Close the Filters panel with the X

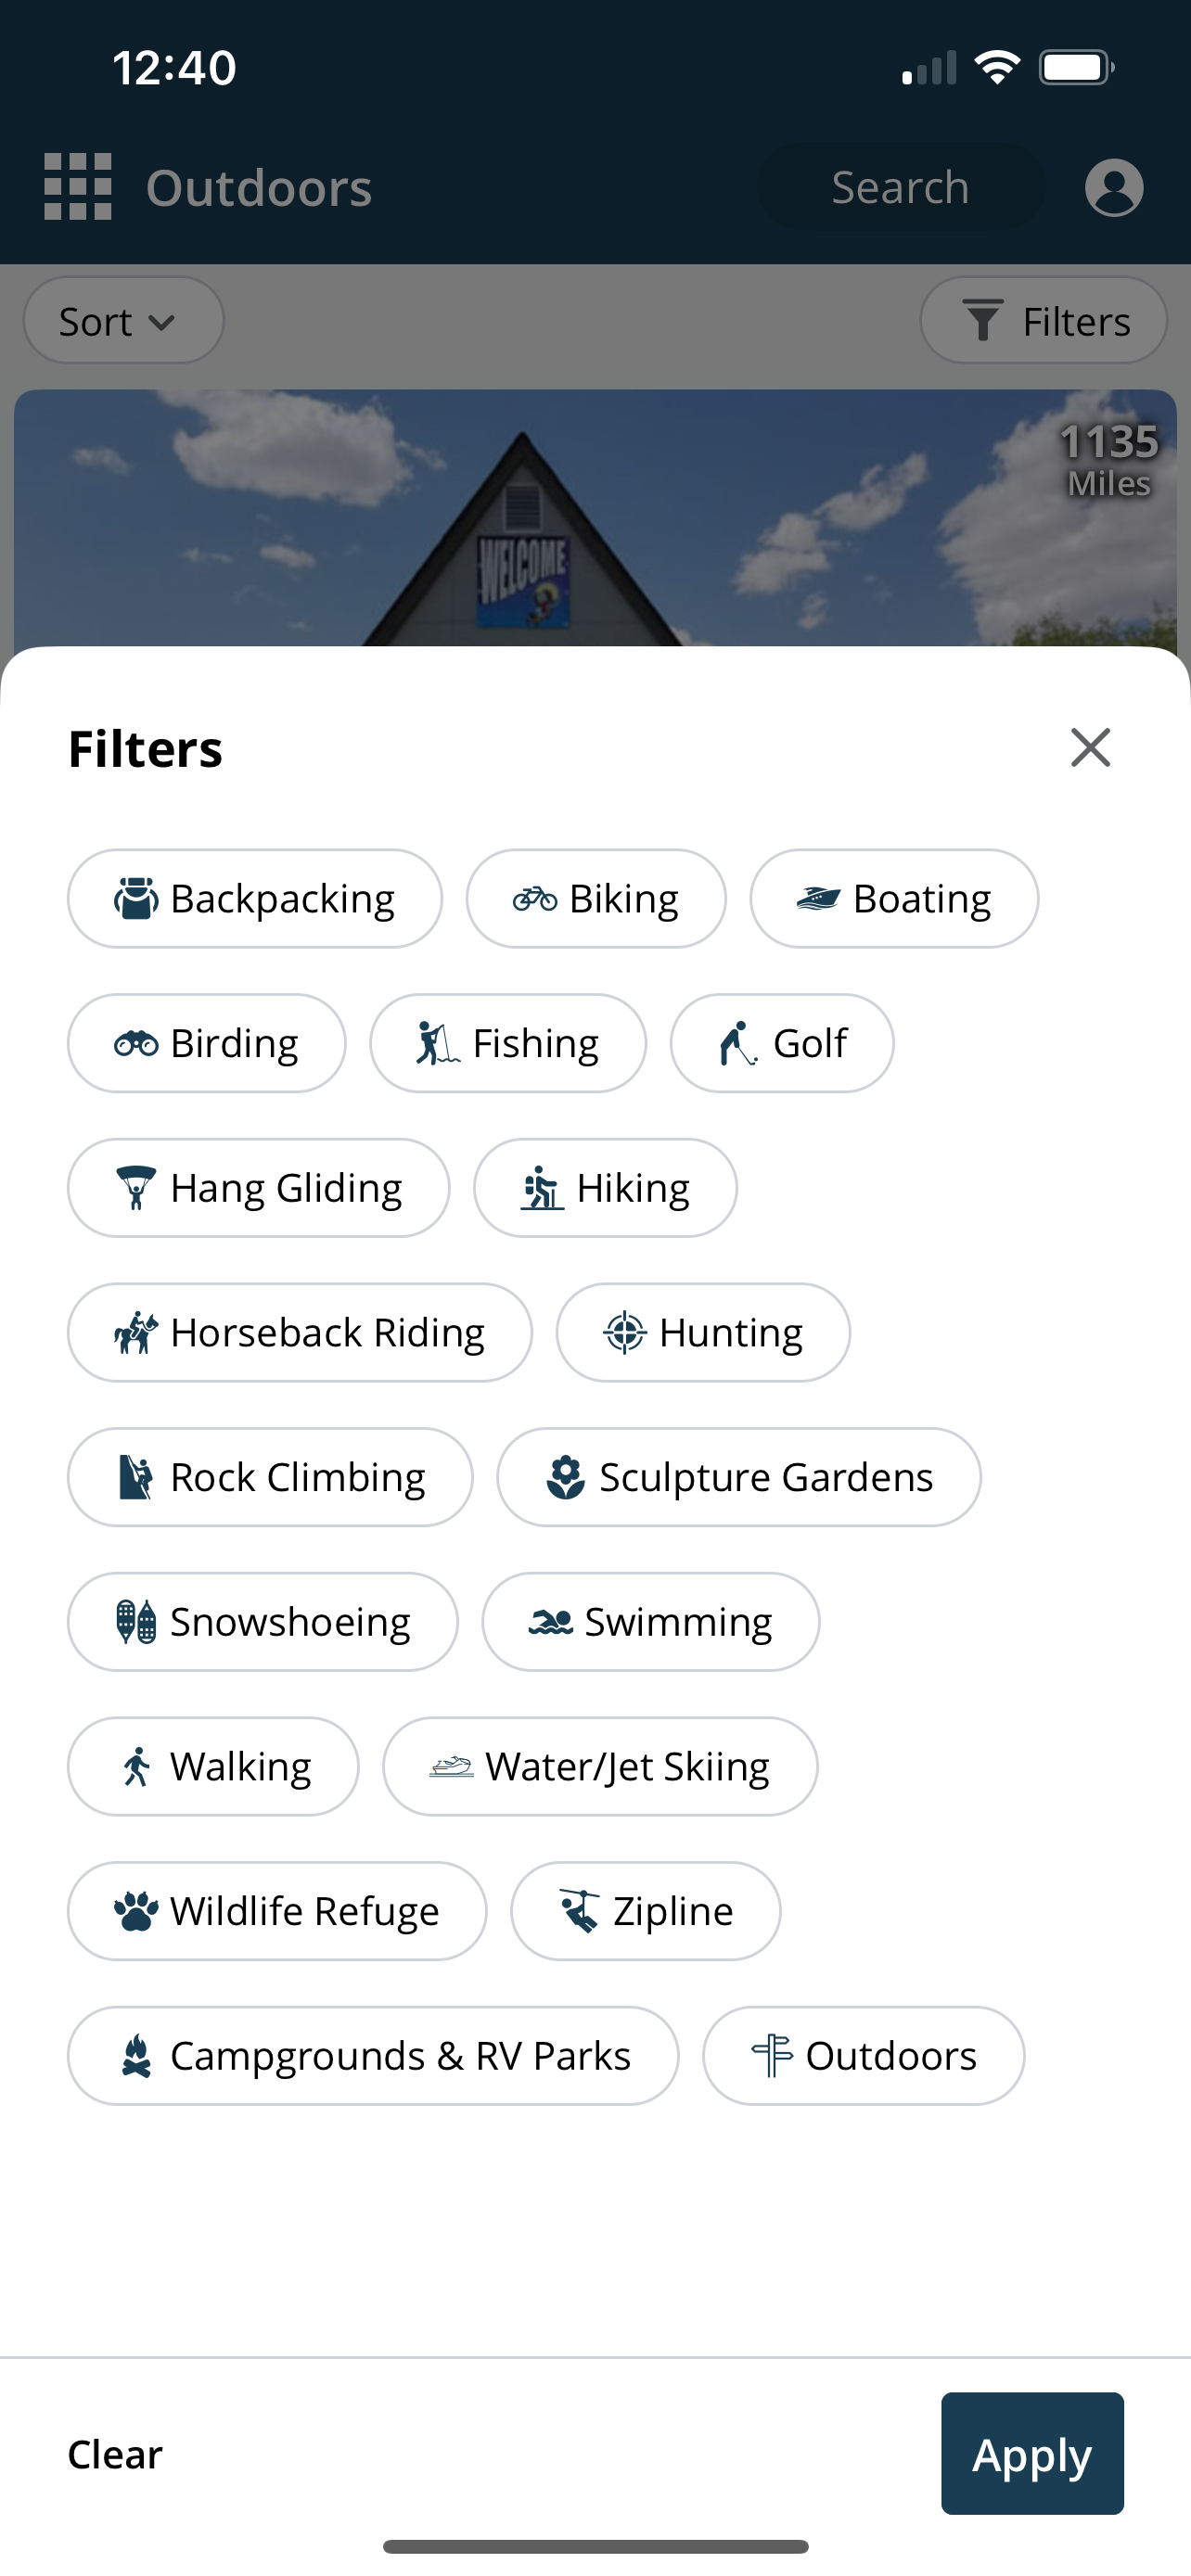click(1090, 748)
